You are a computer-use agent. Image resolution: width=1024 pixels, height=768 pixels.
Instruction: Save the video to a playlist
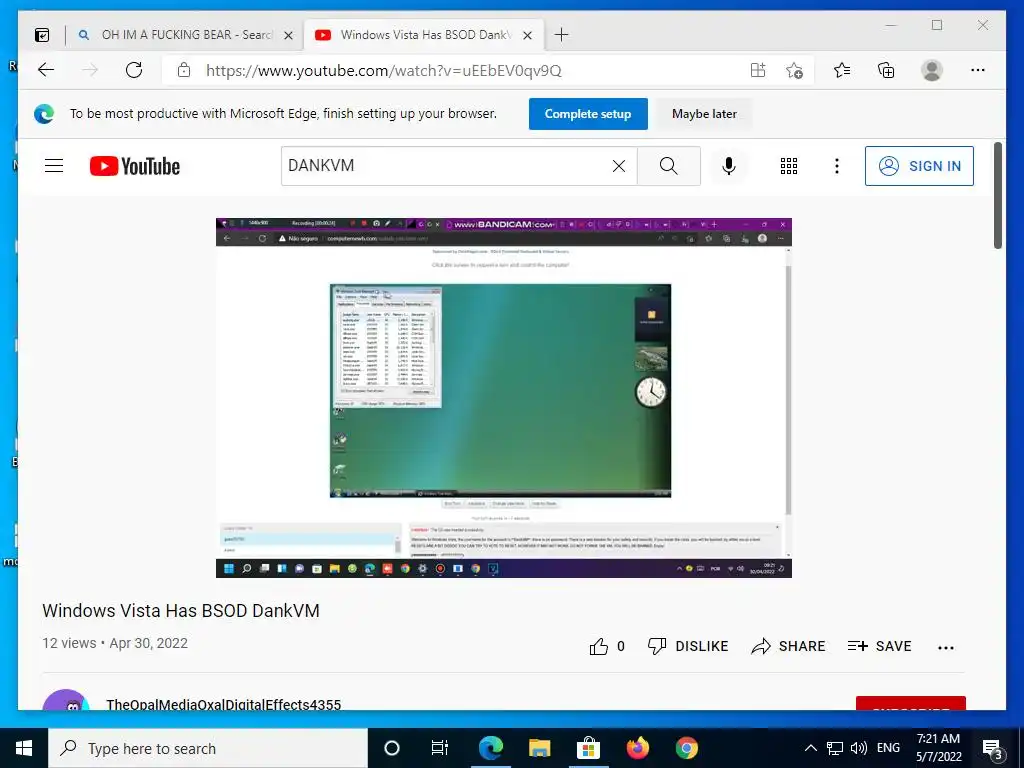tap(879, 647)
